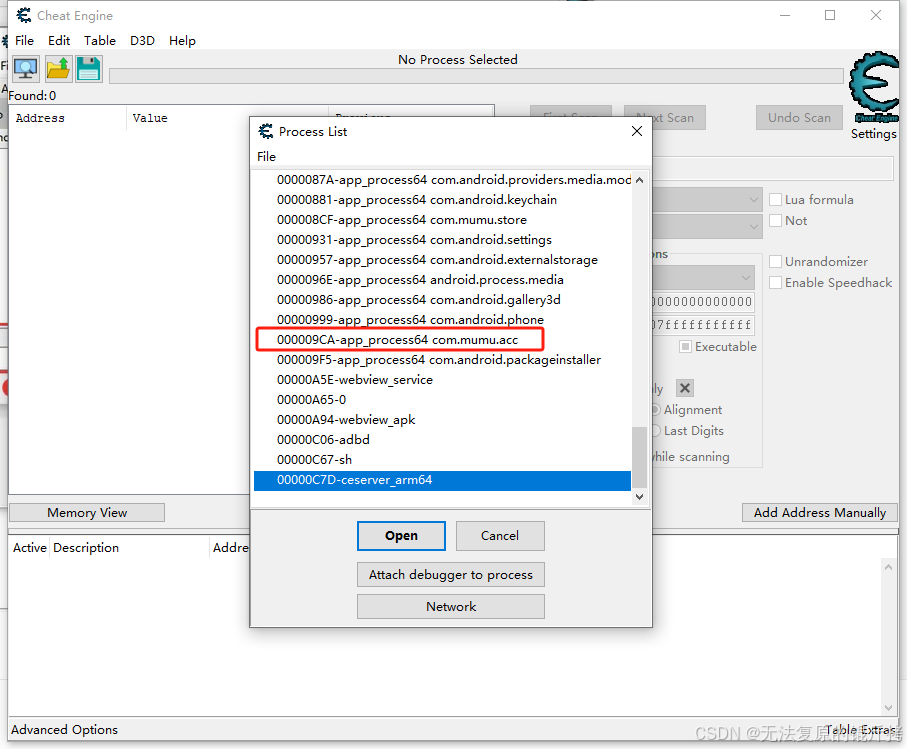
Task: Select process 00000A5E-webview_service
Action: pos(442,380)
